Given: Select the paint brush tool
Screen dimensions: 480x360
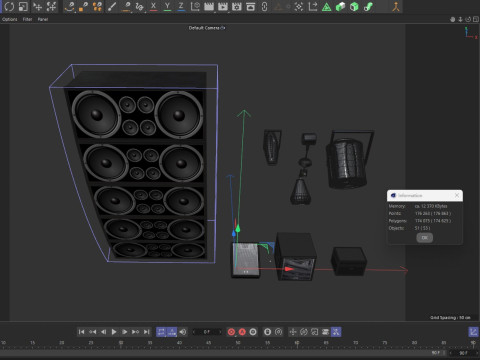Looking at the screenshot, I should coord(112,7).
